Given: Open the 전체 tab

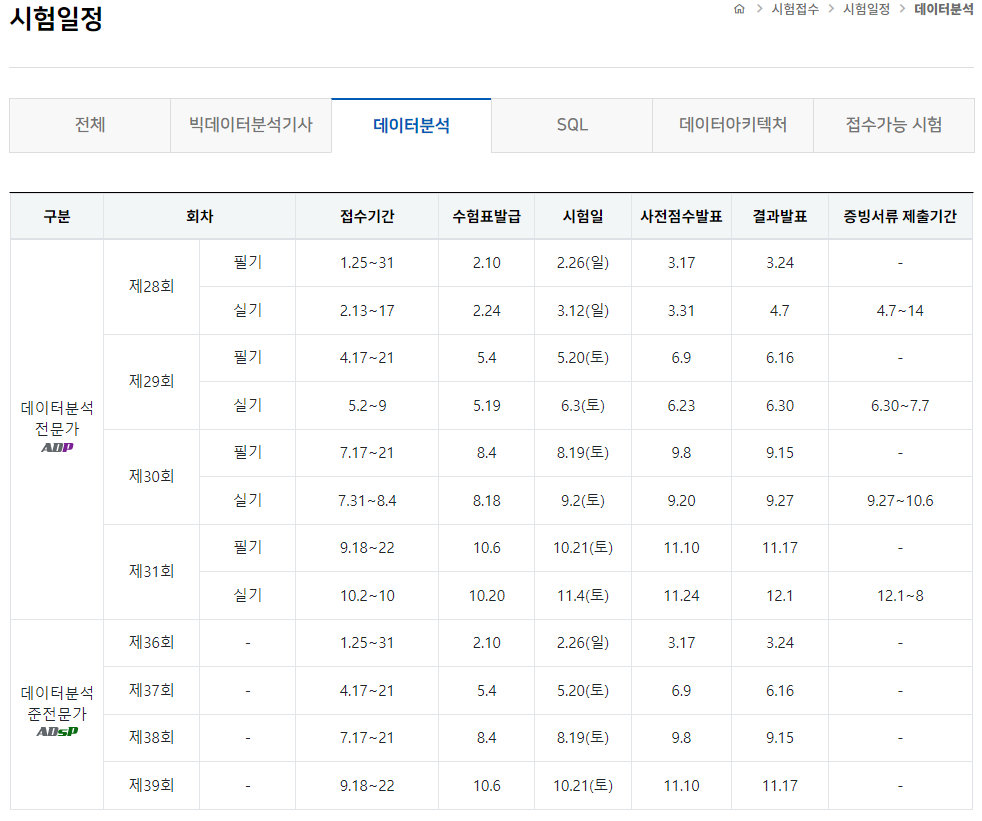Looking at the screenshot, I should point(90,125).
